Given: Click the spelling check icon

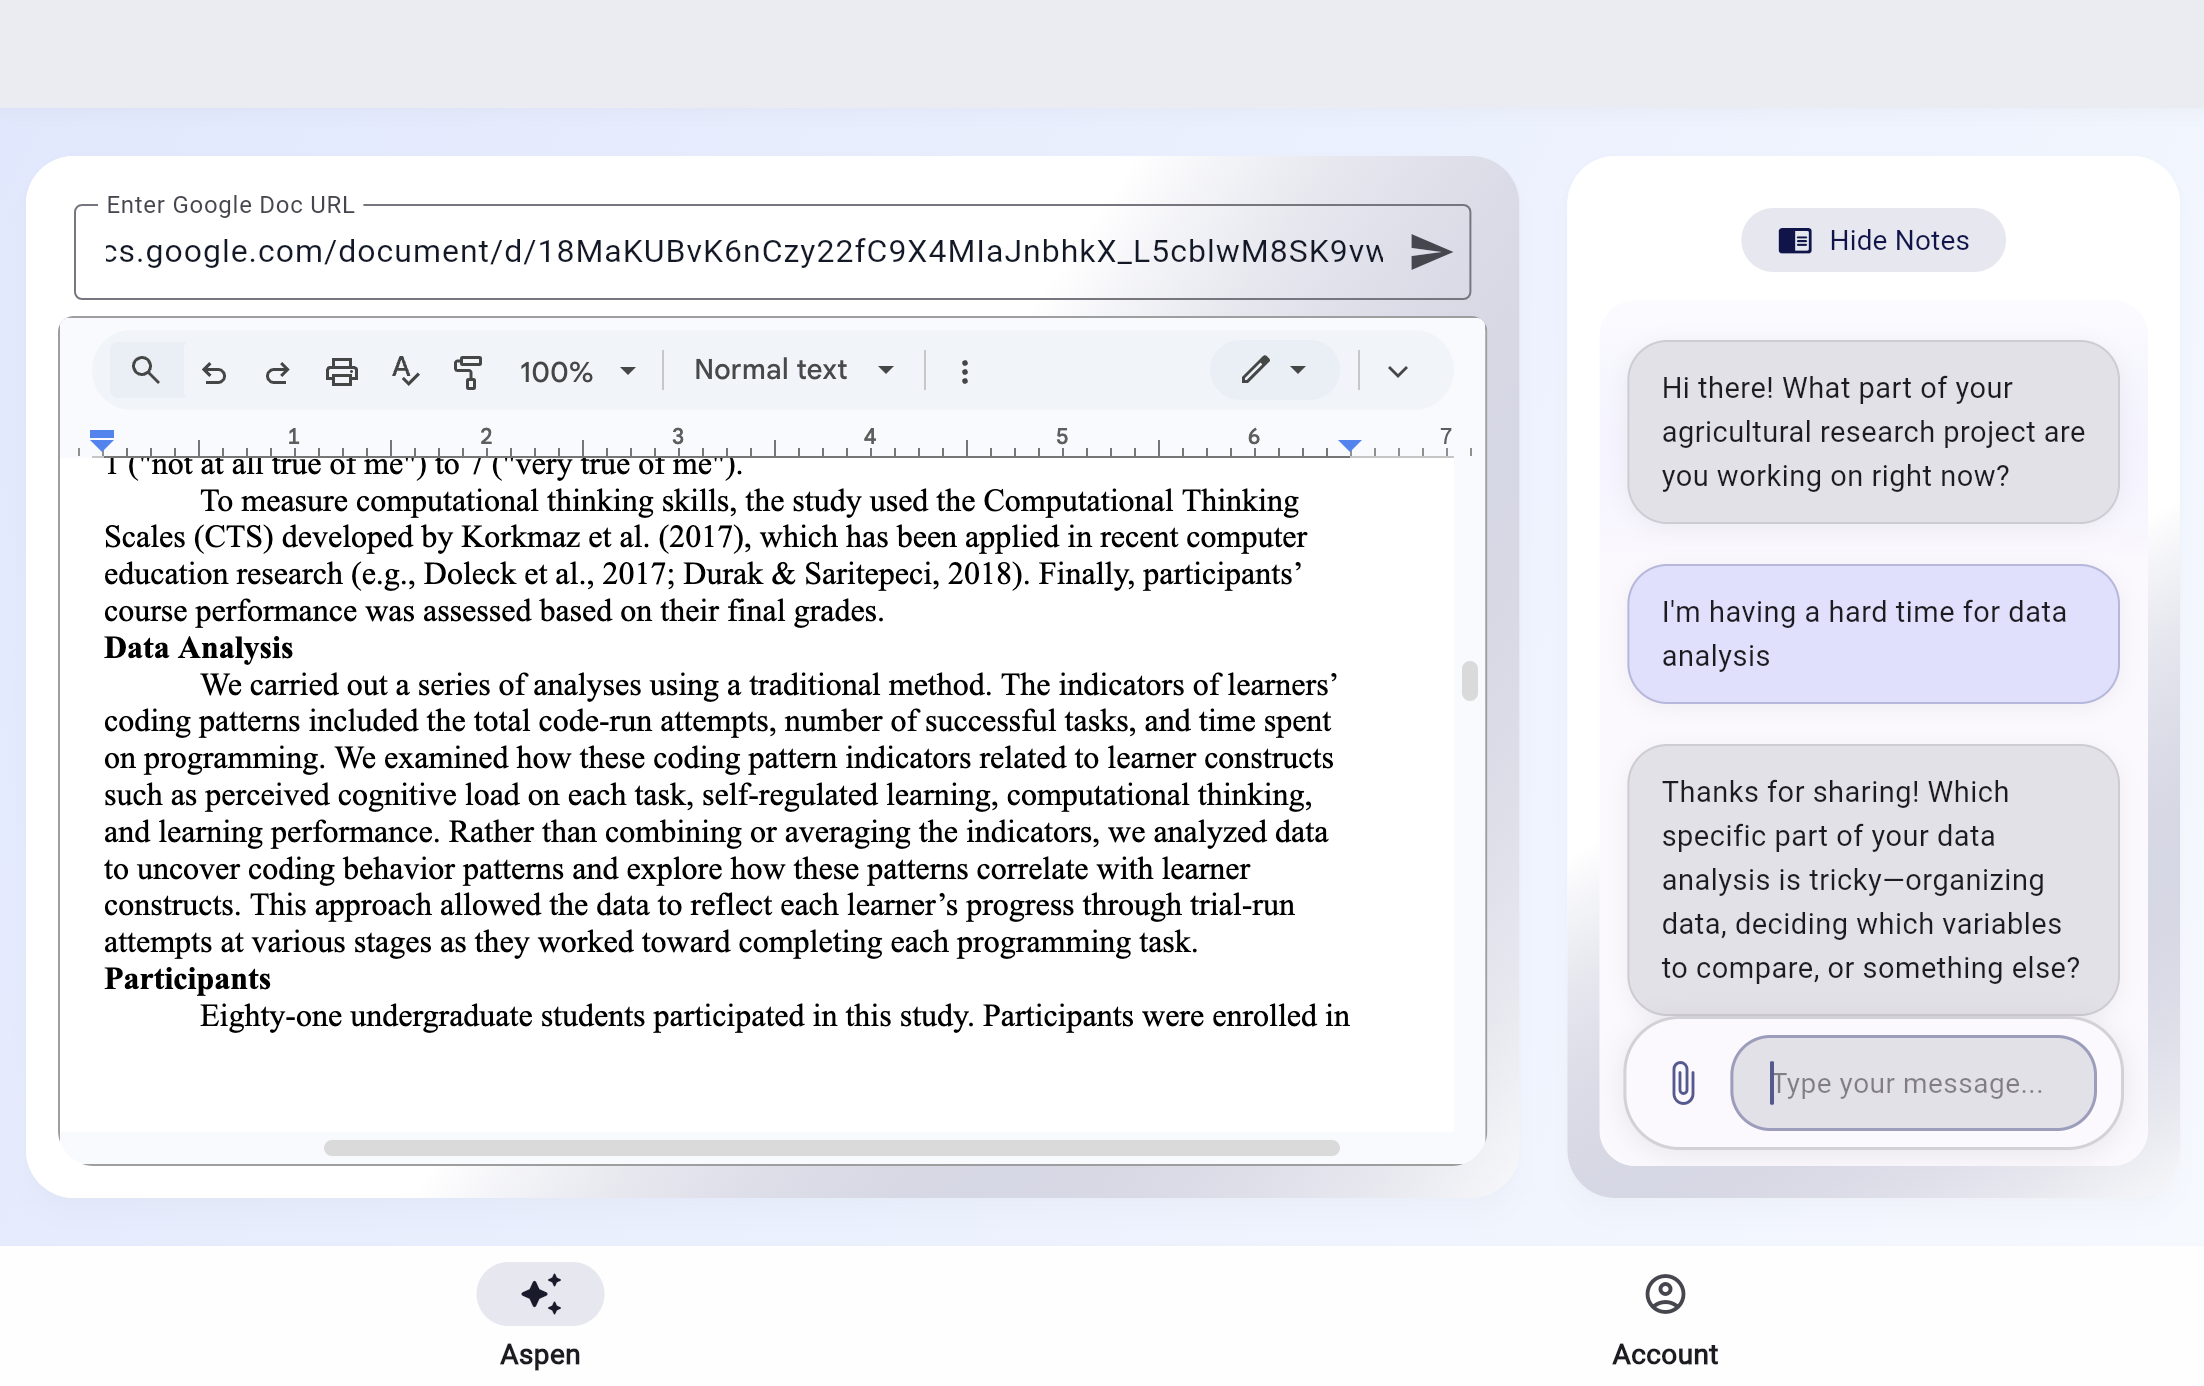Looking at the screenshot, I should click(405, 371).
